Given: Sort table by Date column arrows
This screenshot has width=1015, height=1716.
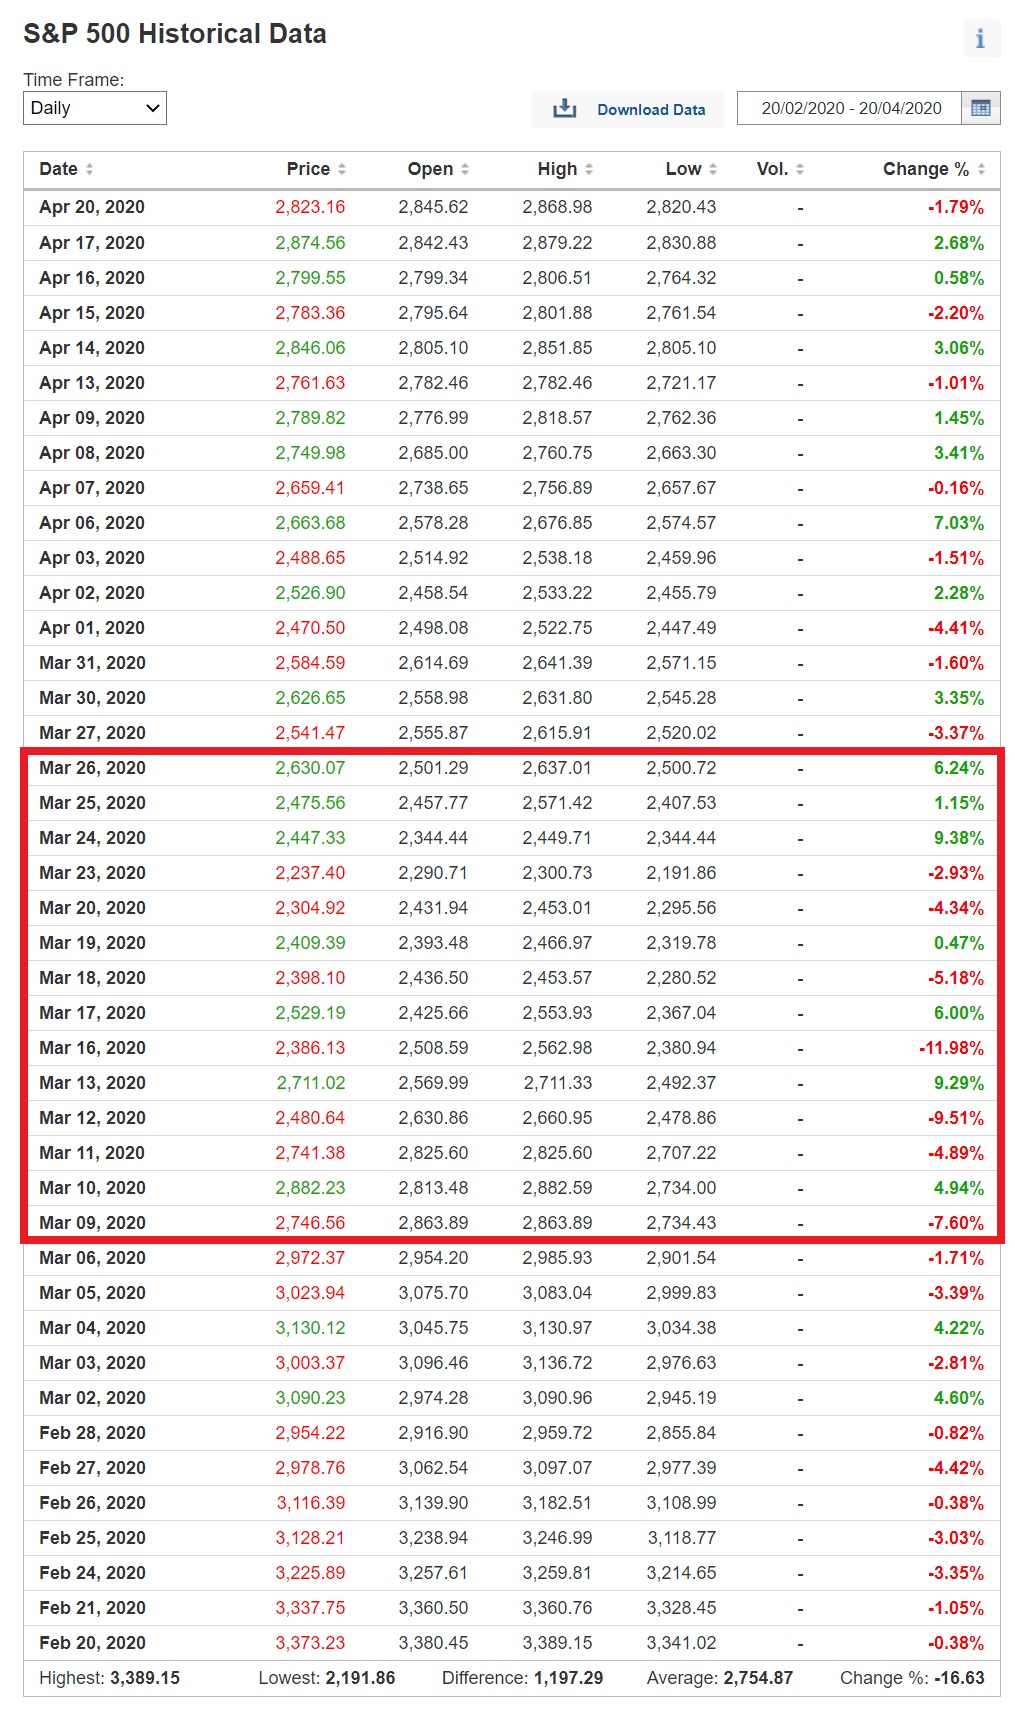Looking at the screenshot, I should (x=89, y=169).
